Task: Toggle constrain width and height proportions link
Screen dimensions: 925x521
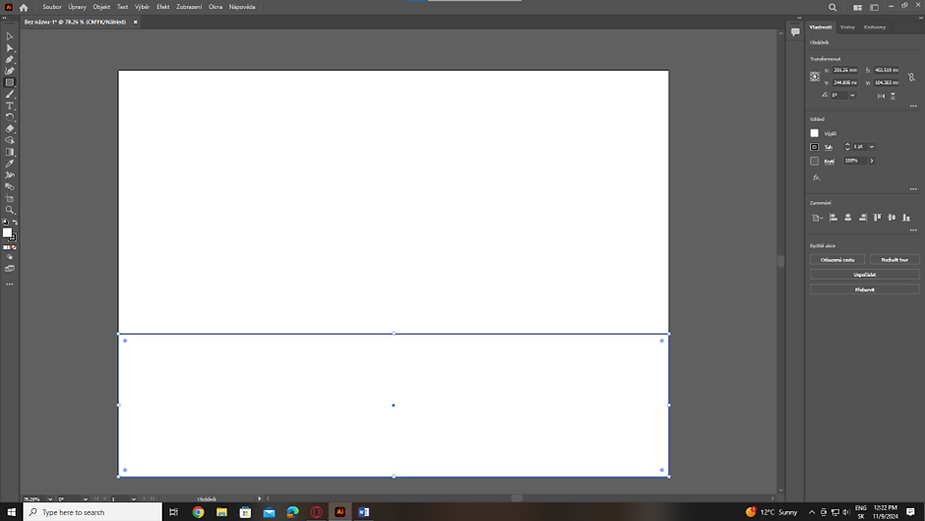Action: point(910,76)
